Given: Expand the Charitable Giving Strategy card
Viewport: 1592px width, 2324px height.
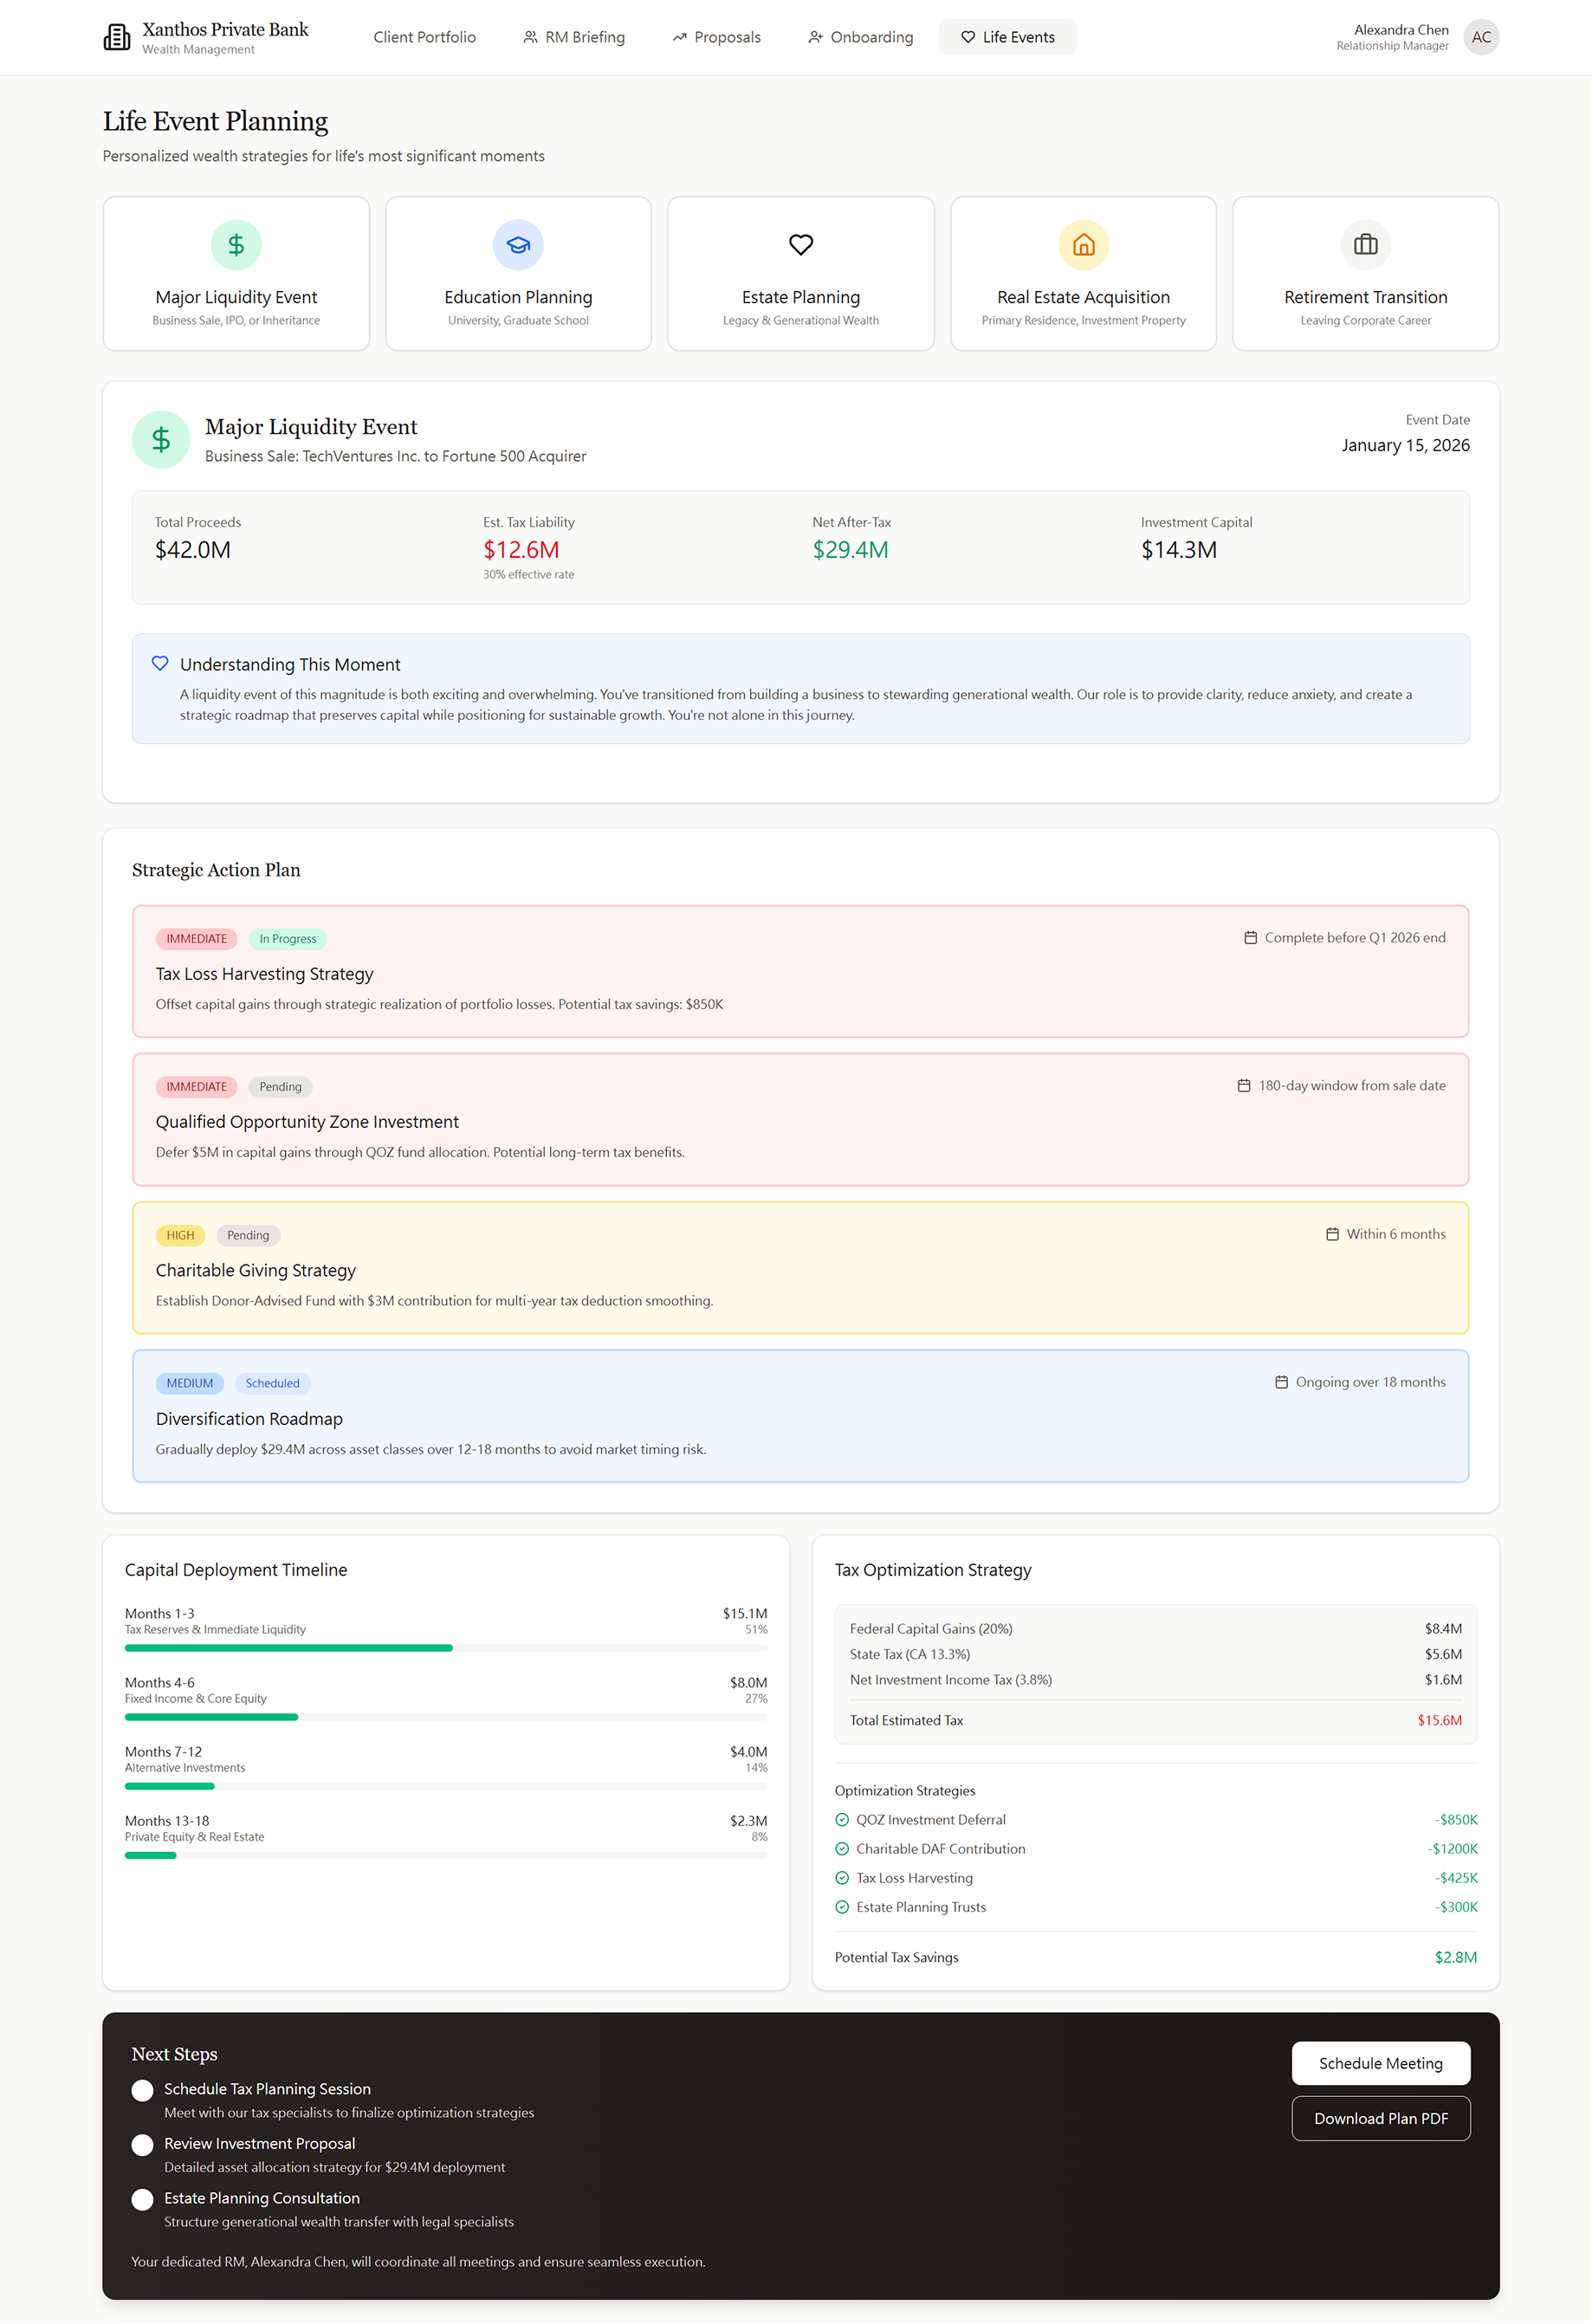Looking at the screenshot, I should tap(800, 1269).
